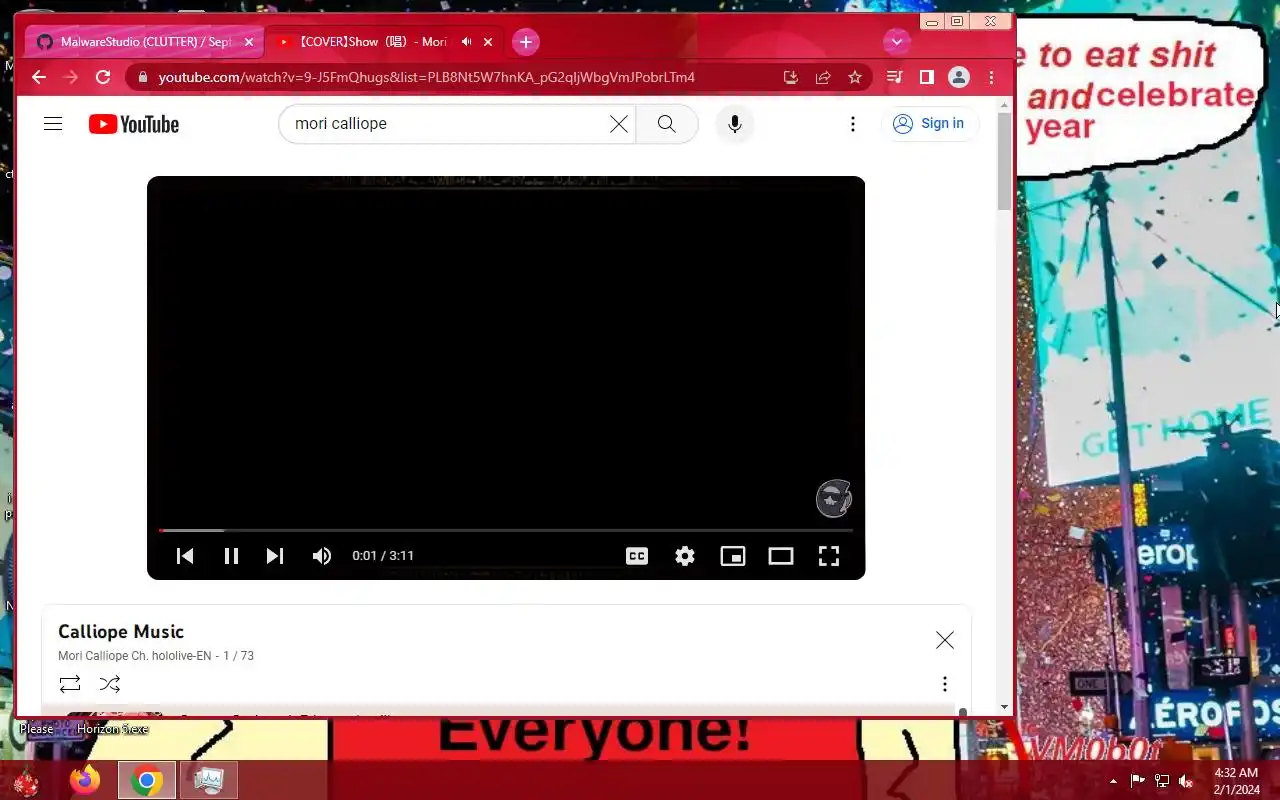This screenshot has width=1280, height=800.
Task: Go back to previous page
Action: click(x=39, y=77)
